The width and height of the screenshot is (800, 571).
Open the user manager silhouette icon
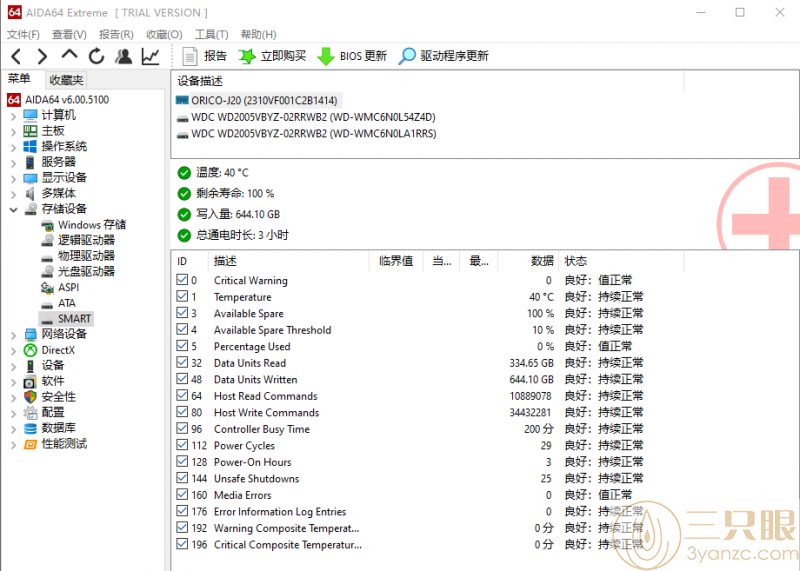pos(123,56)
